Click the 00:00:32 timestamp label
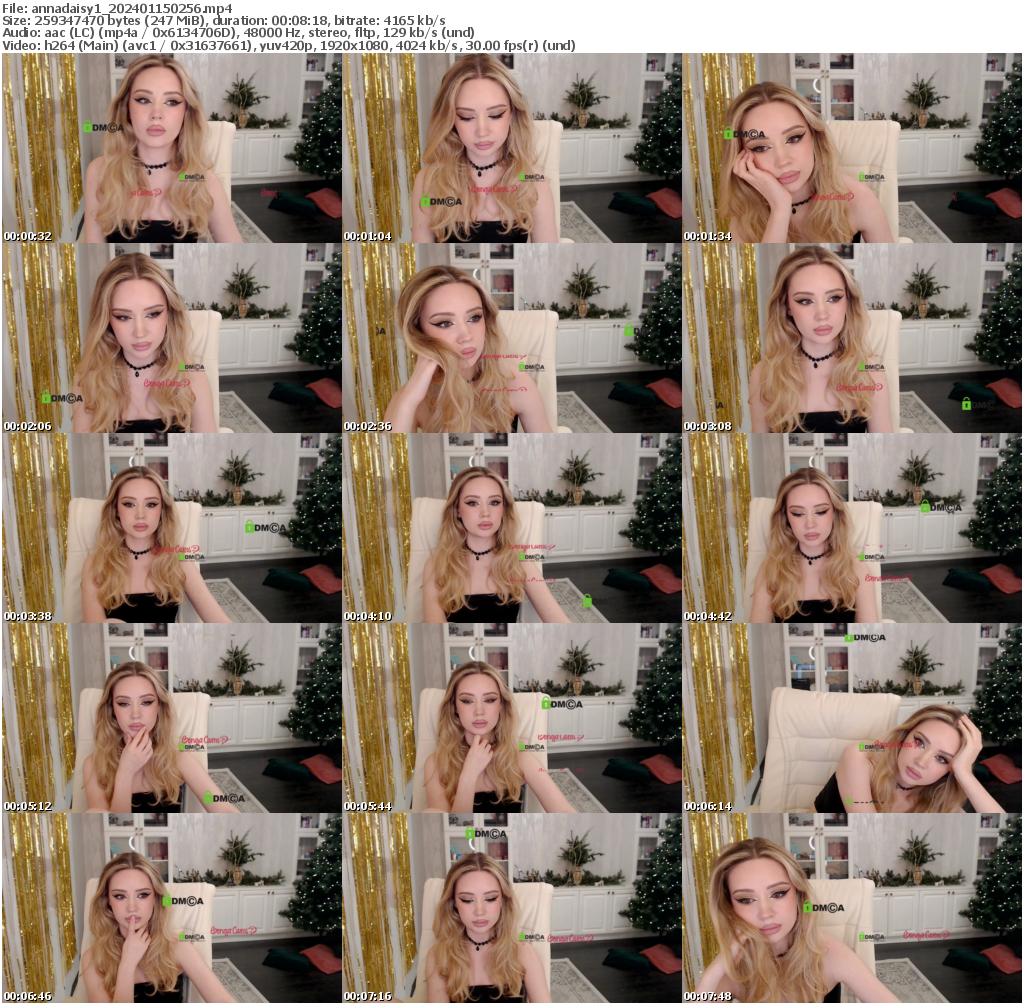1024x1003 pixels. click(x=27, y=237)
